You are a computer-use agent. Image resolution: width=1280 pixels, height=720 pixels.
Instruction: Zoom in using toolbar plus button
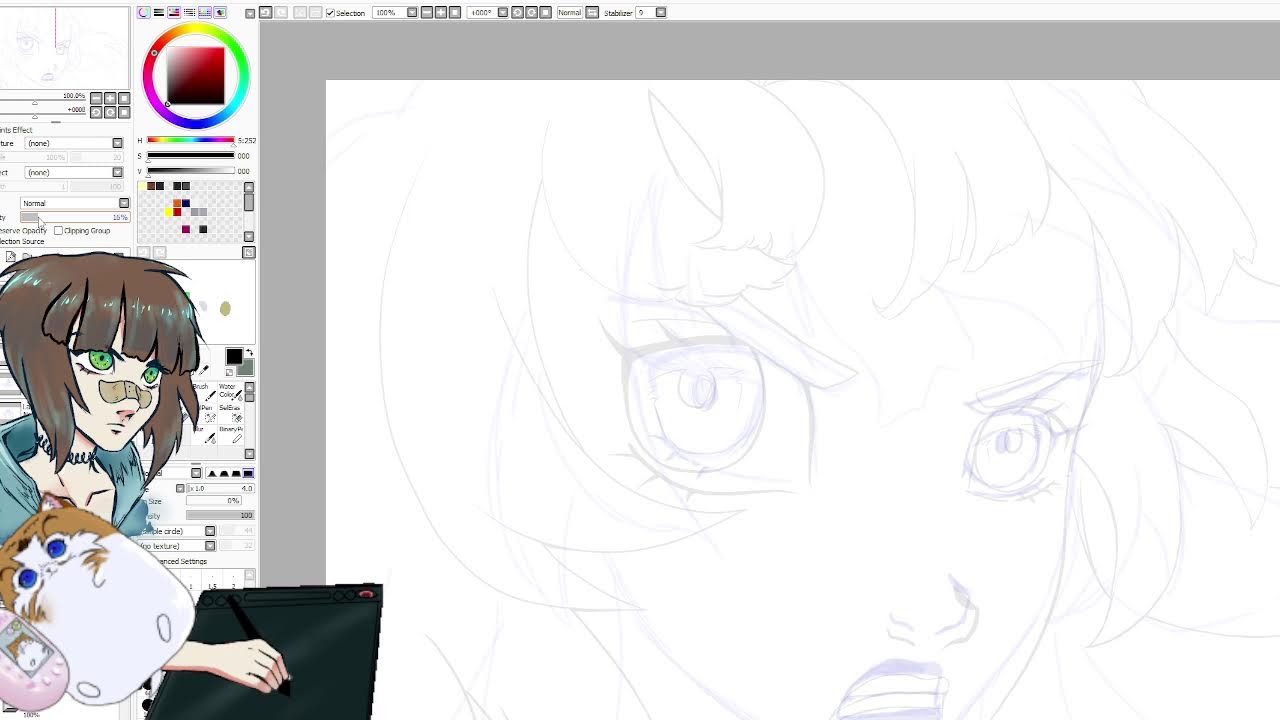pos(441,12)
